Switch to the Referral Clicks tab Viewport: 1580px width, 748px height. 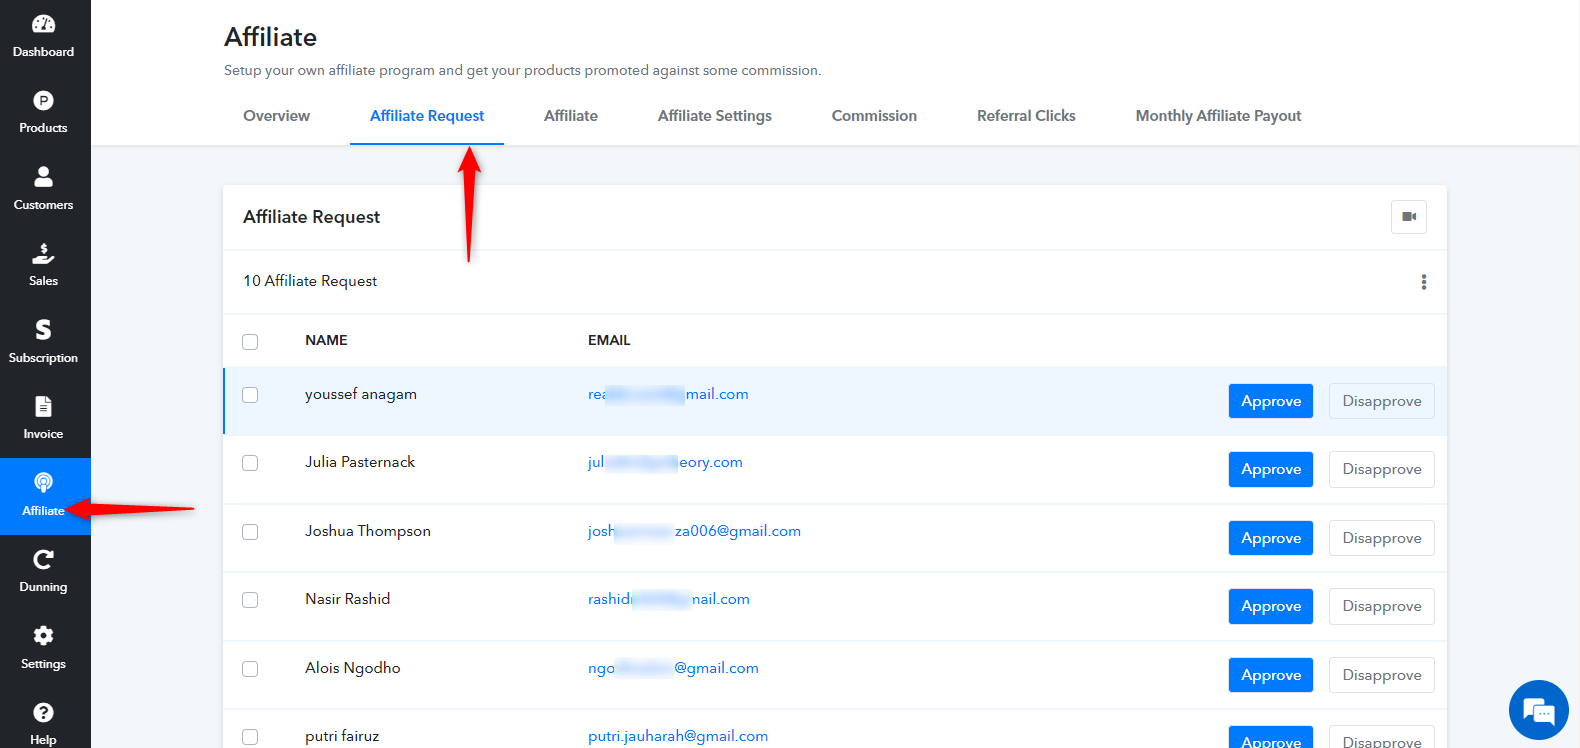(1026, 116)
